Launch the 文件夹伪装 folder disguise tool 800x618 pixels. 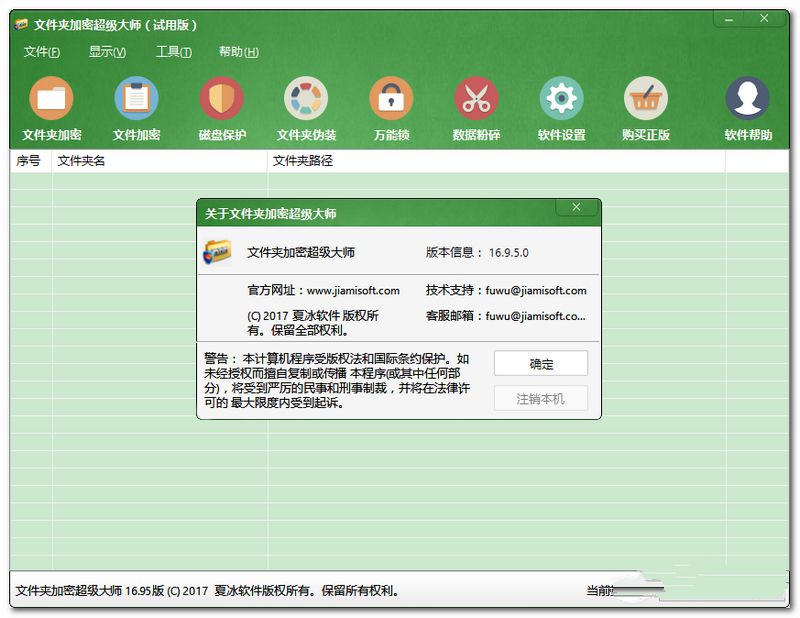306,99
